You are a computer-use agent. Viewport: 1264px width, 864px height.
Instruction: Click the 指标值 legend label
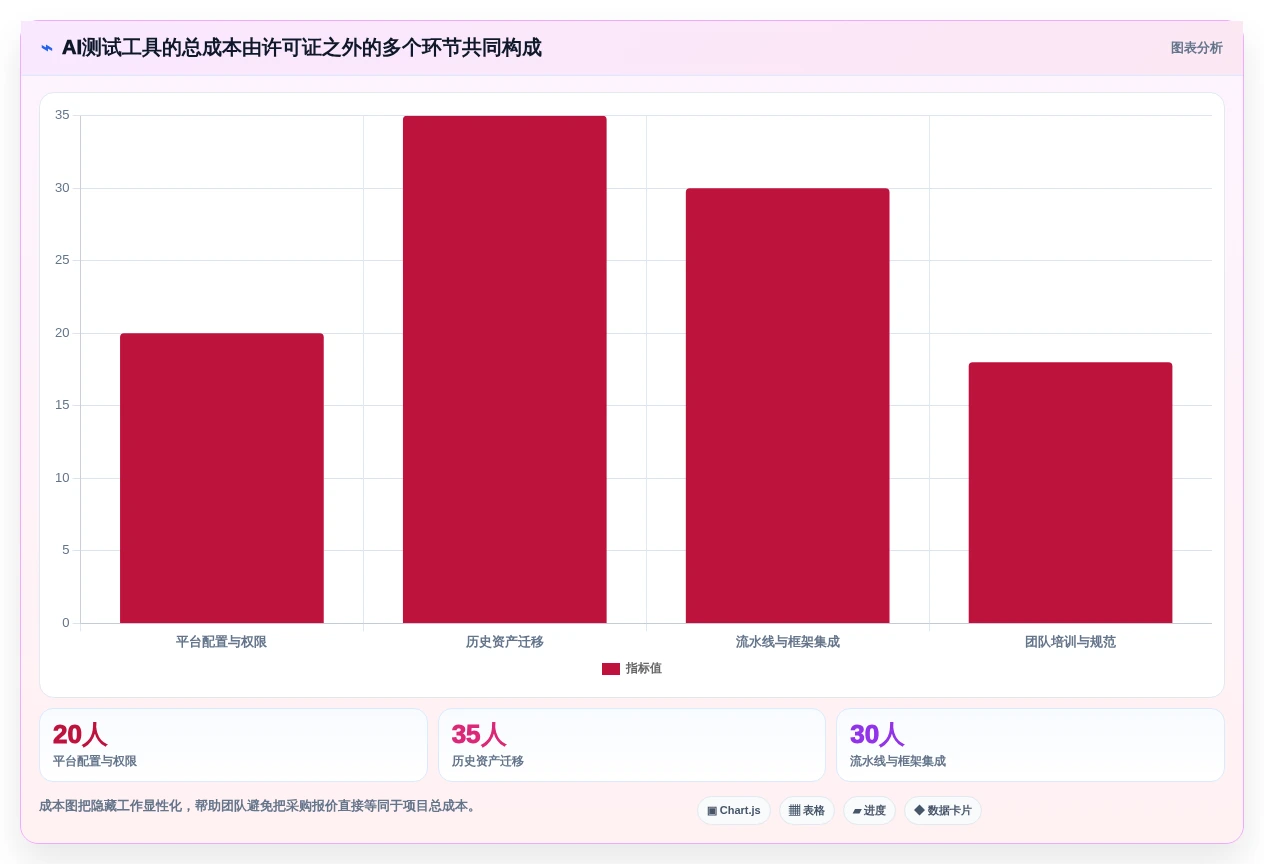point(643,669)
